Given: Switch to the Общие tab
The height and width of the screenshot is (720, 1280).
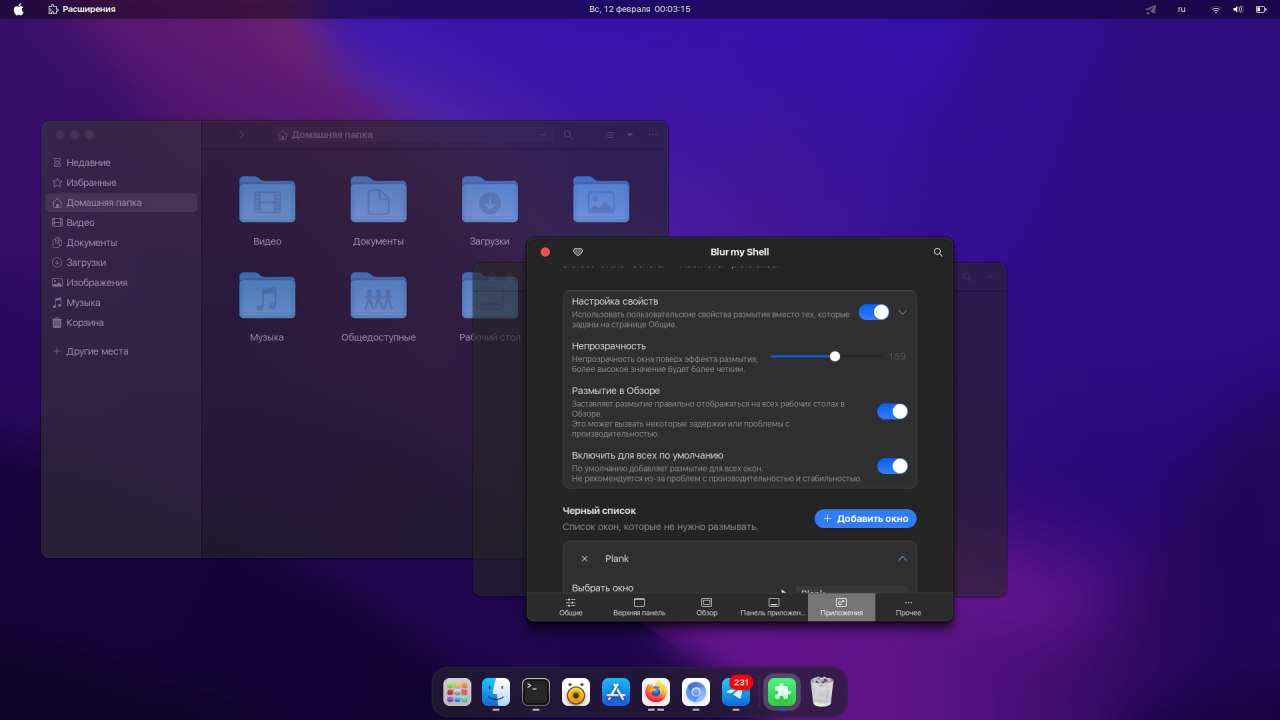Looking at the screenshot, I should tap(571, 607).
